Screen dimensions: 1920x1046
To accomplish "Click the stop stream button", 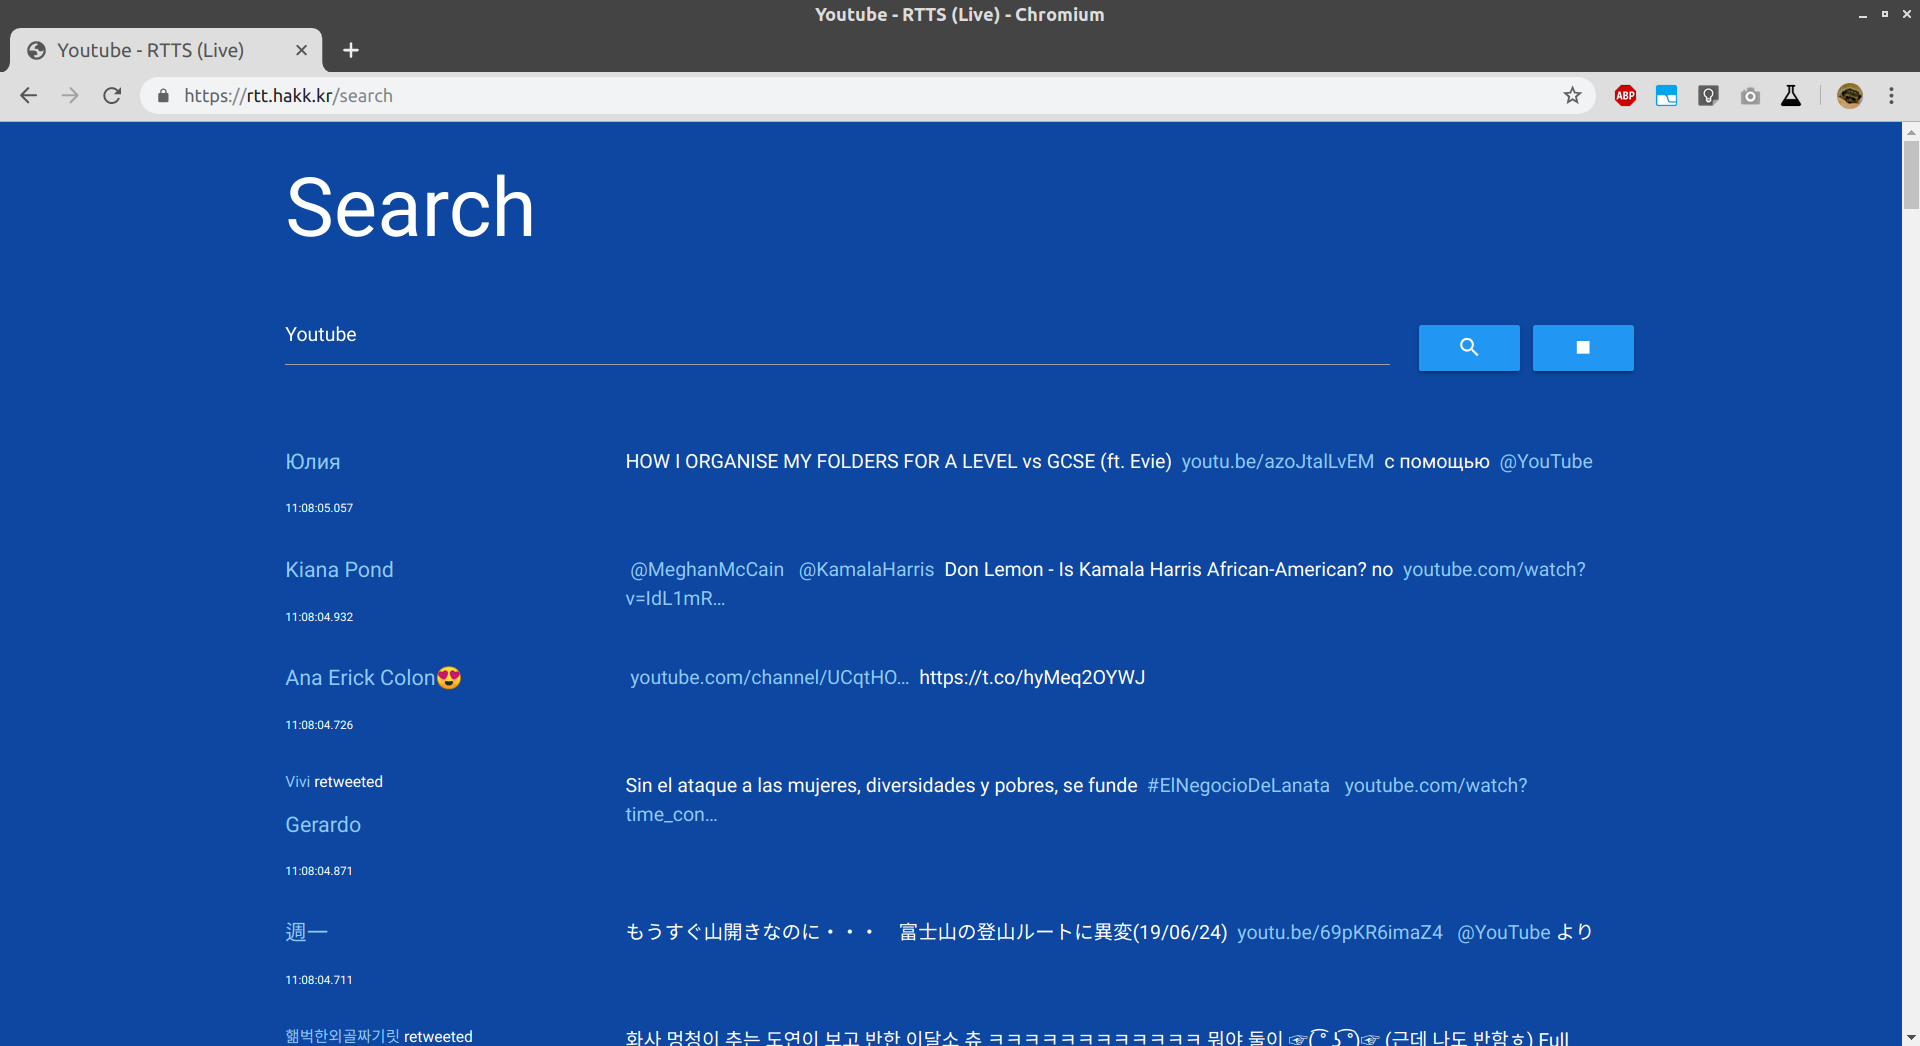I will click(x=1583, y=348).
